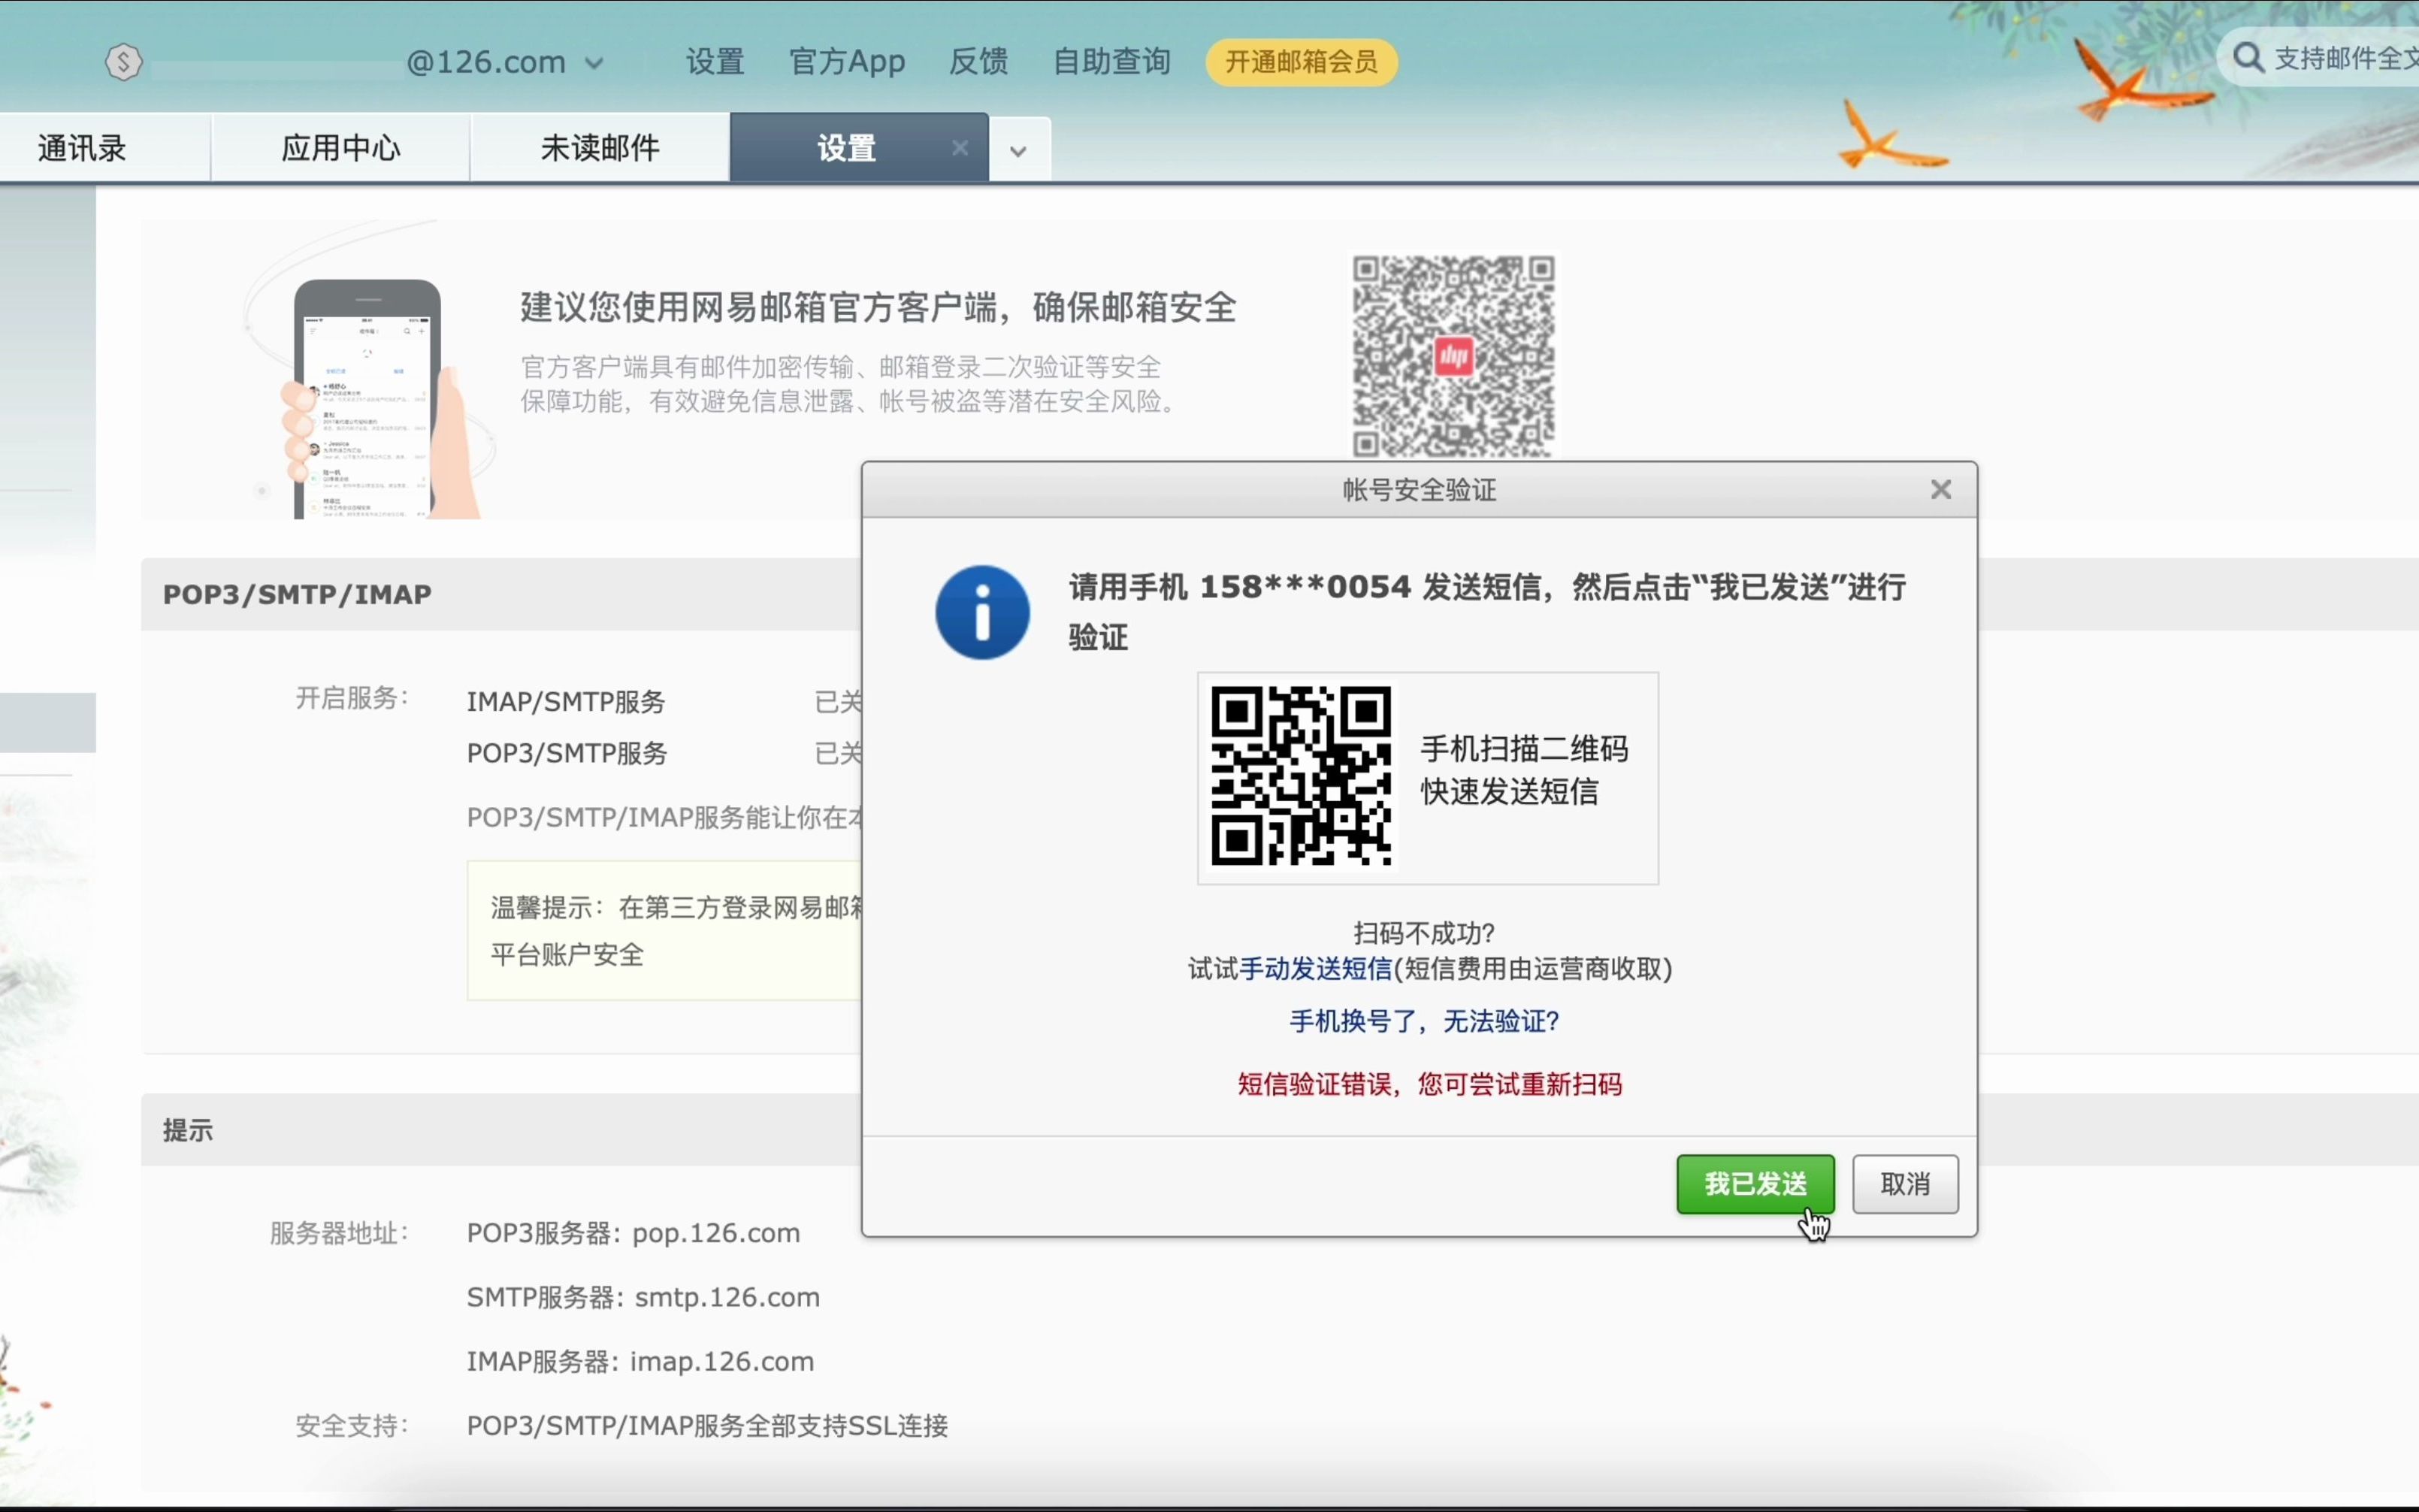
Task: Open the 手机换号了，无法验证? link
Action: coord(1424,1021)
